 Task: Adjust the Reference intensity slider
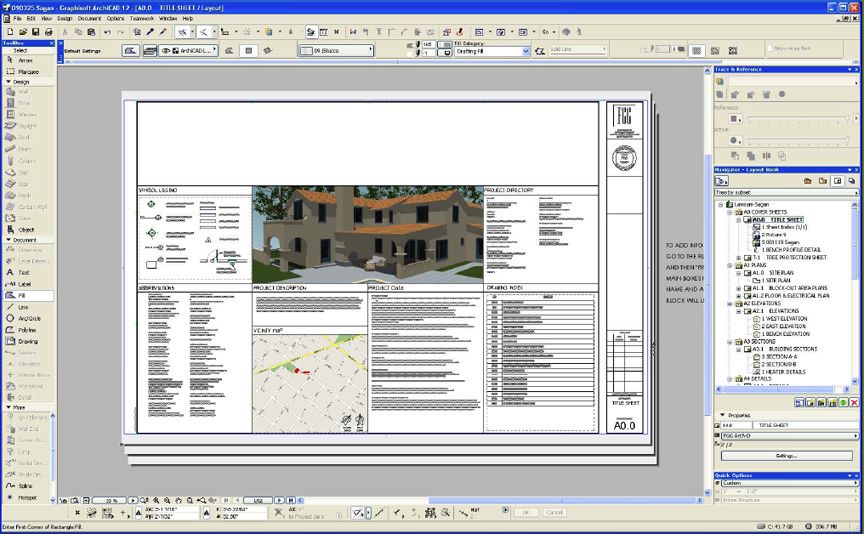tap(798, 118)
